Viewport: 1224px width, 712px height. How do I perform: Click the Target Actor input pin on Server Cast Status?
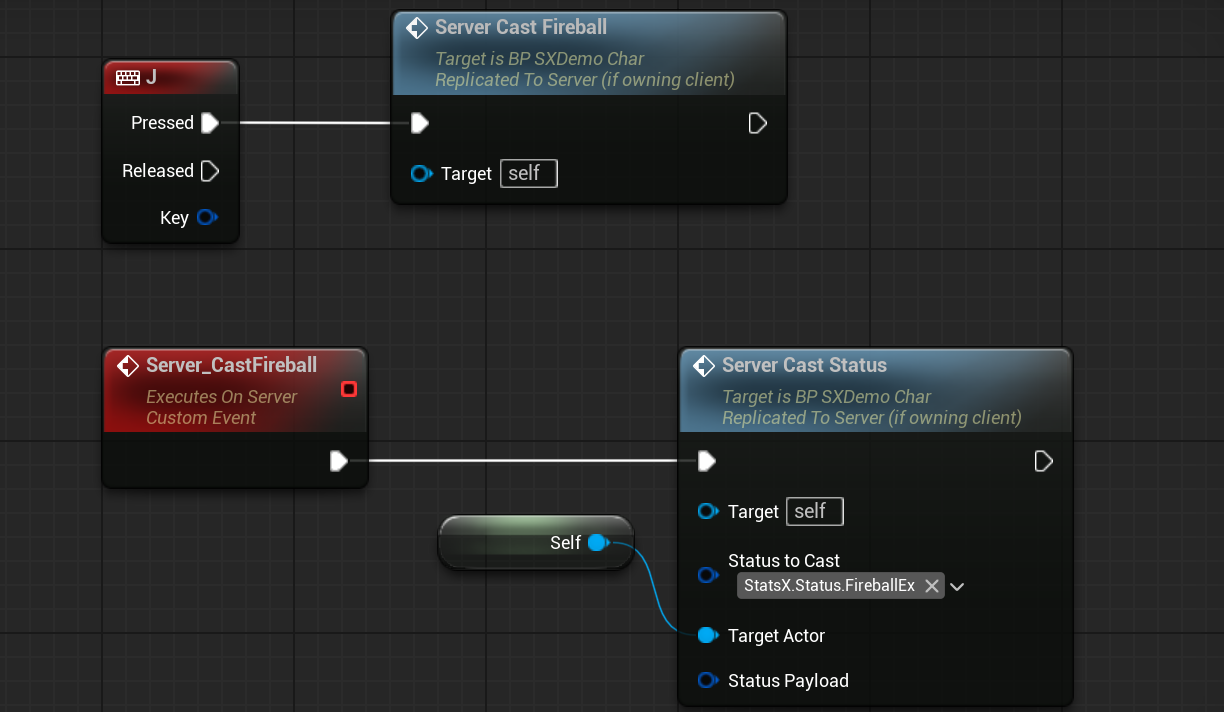coord(708,635)
